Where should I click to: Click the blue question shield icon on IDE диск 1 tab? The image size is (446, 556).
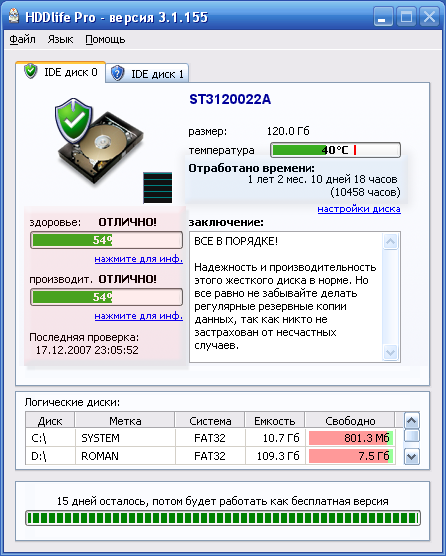[x=117, y=73]
